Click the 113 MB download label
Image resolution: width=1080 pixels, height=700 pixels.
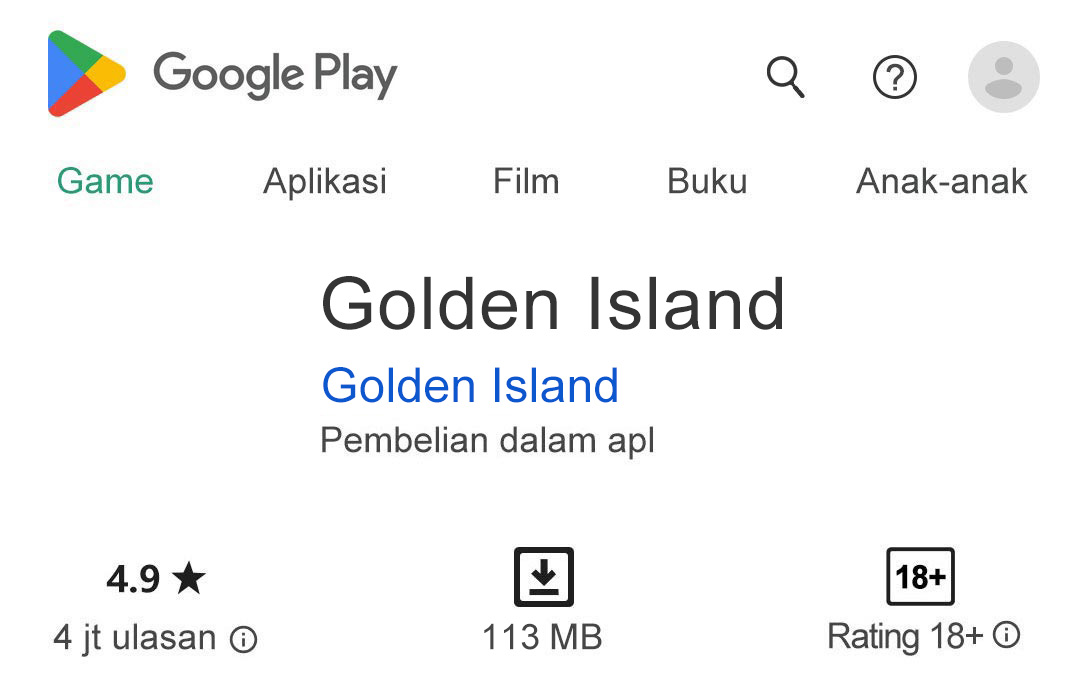(543, 637)
